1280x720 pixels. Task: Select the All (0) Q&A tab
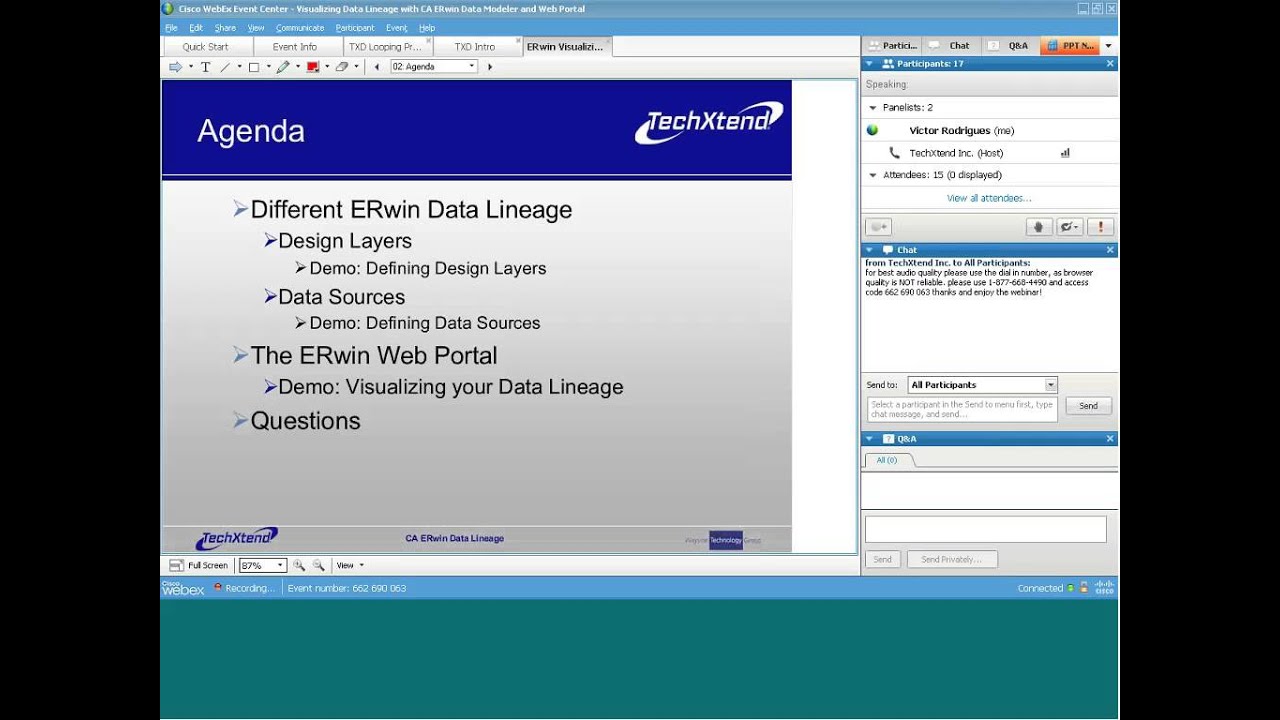pyautogui.click(x=887, y=460)
